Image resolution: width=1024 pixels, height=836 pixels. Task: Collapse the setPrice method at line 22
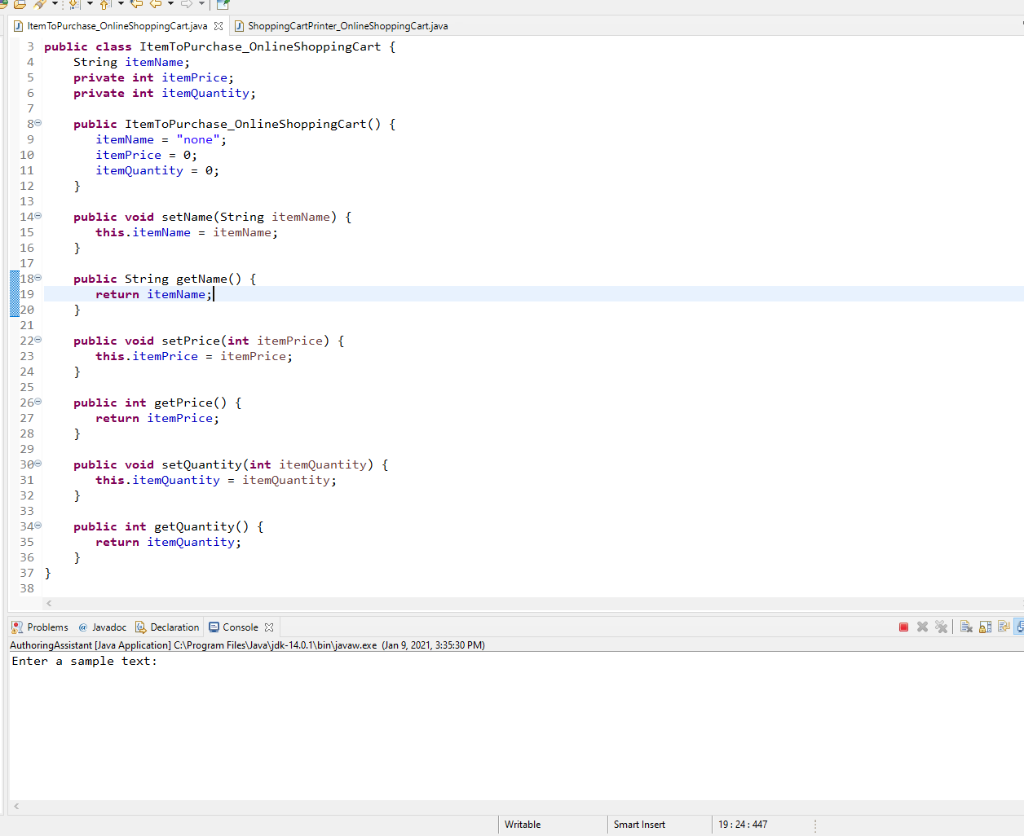[x=38, y=340]
